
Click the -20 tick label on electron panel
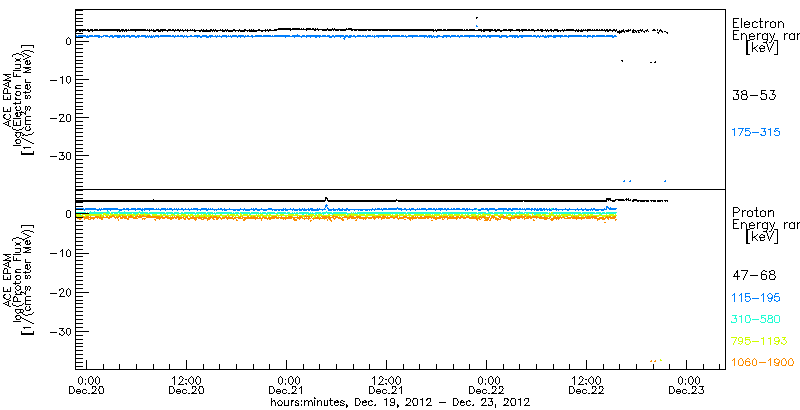pyautogui.click(x=59, y=118)
